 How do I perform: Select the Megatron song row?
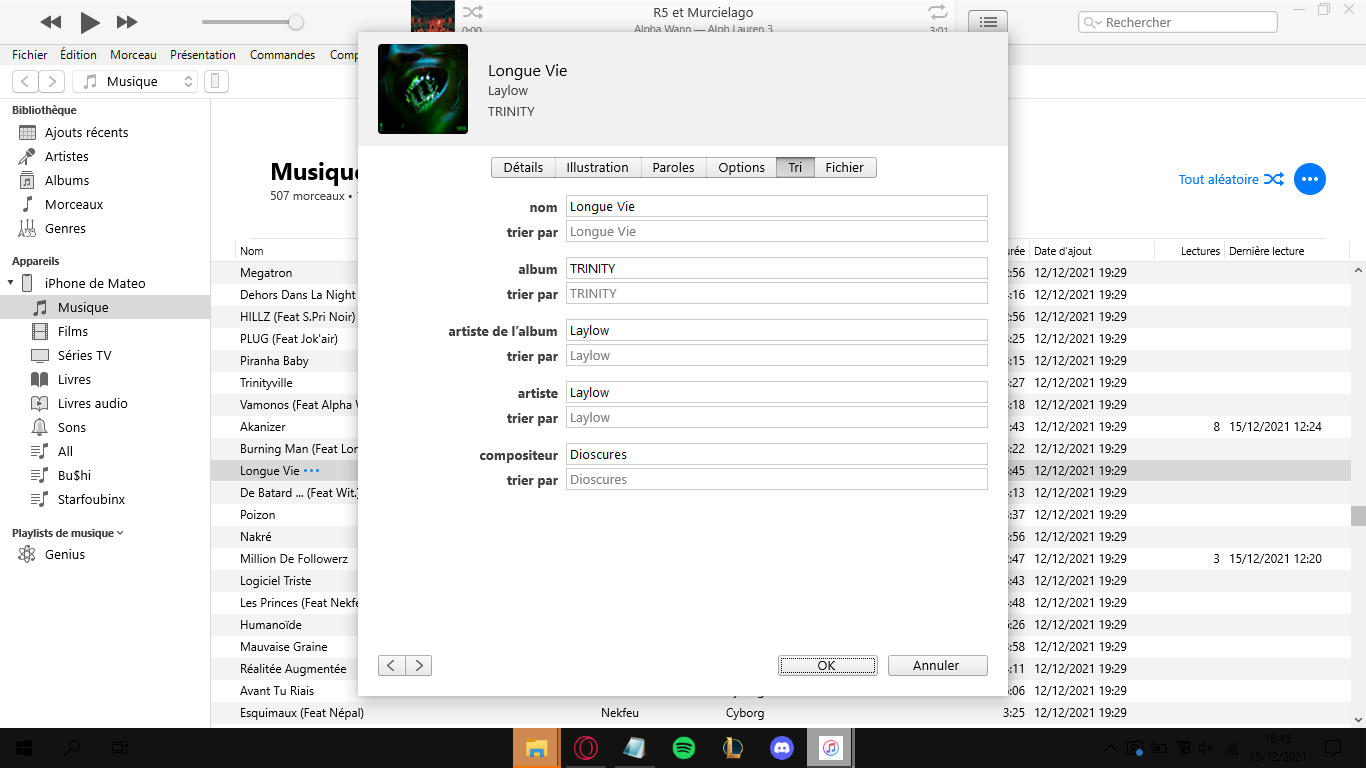click(x=780, y=273)
